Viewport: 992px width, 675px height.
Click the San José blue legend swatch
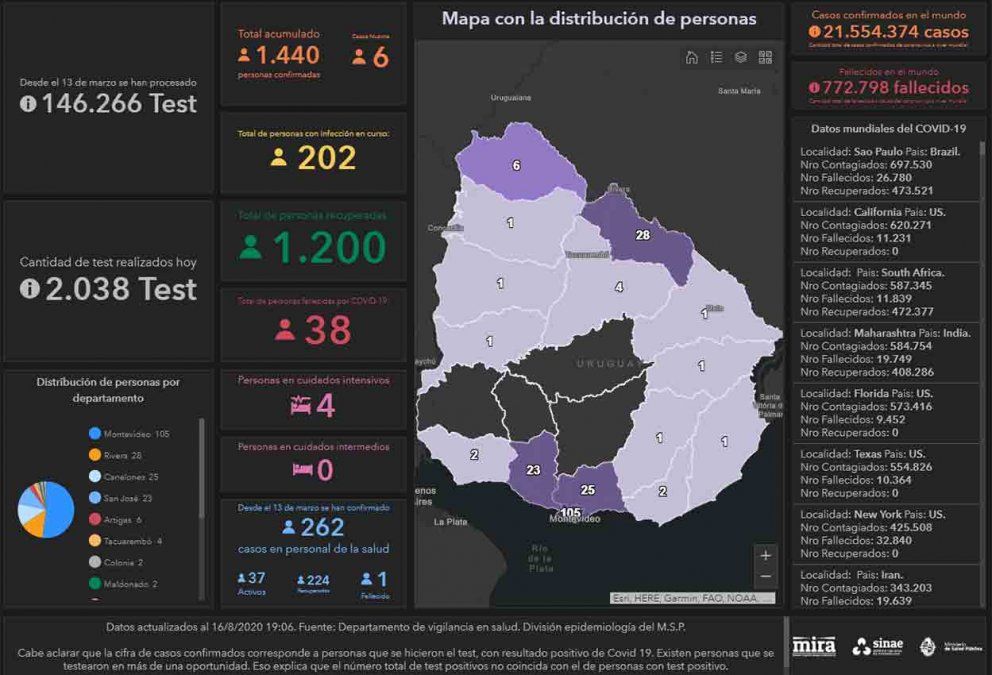(x=94, y=497)
